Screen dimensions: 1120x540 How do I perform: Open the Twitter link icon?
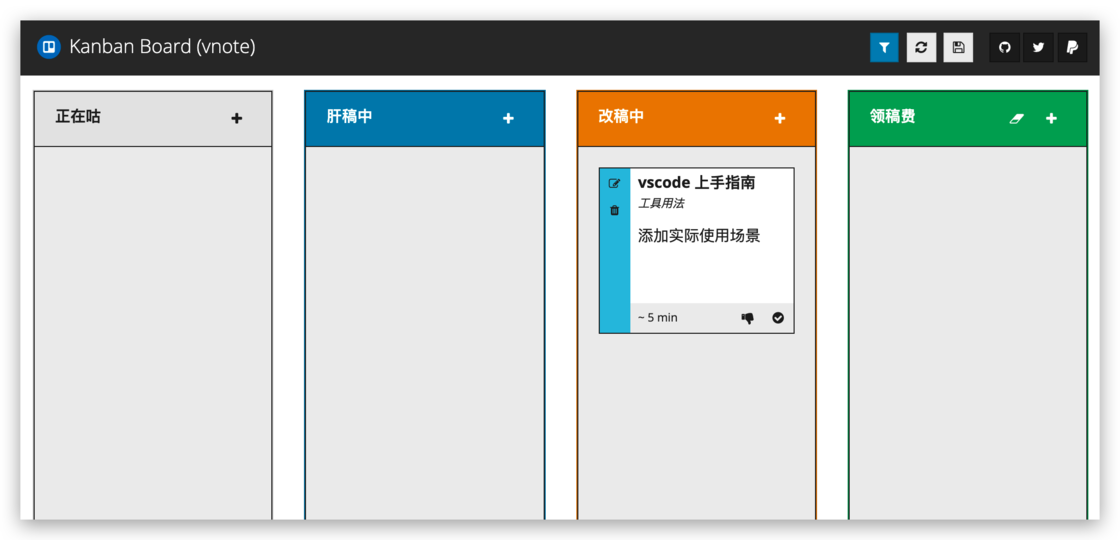pos(1038,47)
